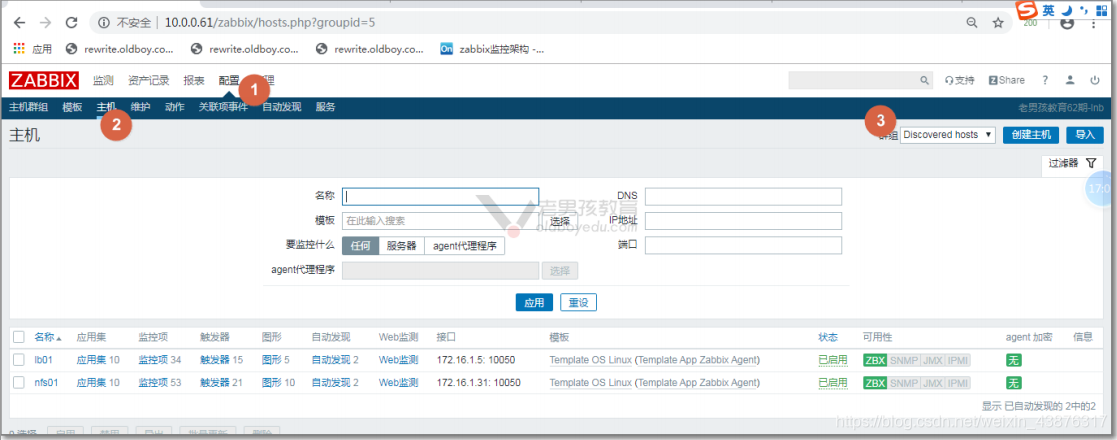
Task: Open the Discovered hosts group dropdown
Action: click(x=947, y=135)
